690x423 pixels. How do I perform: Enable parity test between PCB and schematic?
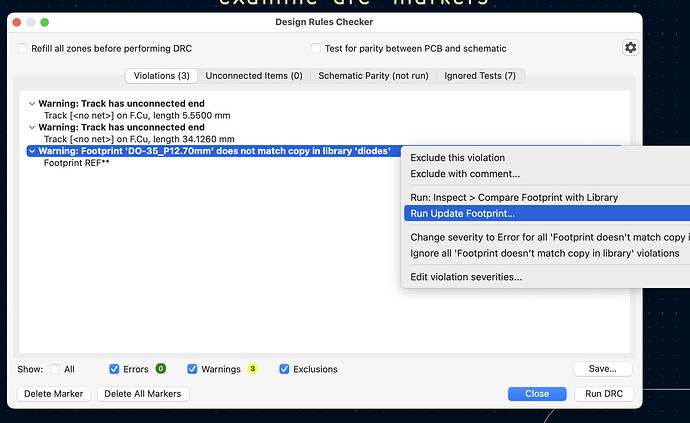(316, 48)
